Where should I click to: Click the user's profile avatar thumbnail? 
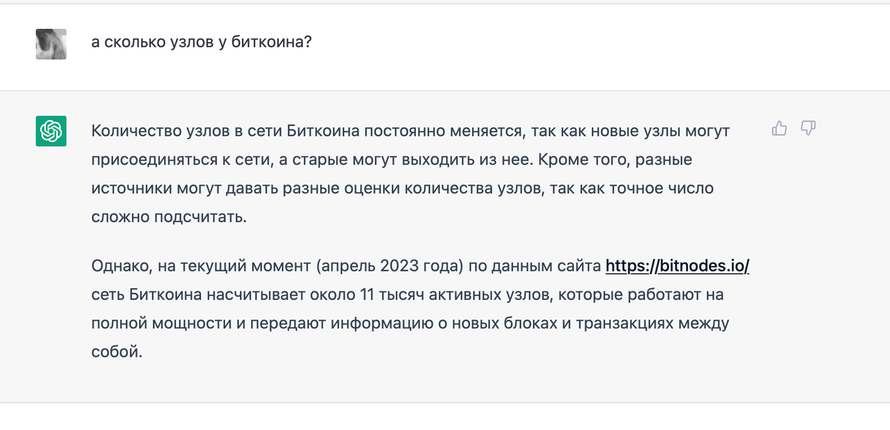pos(51,44)
